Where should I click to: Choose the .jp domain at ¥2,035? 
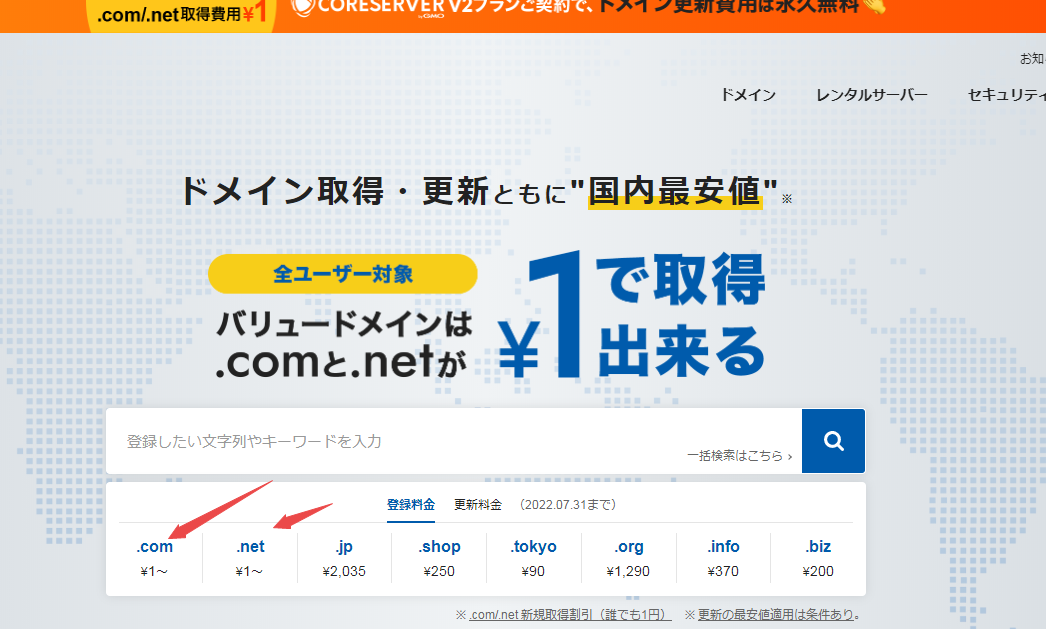point(344,558)
